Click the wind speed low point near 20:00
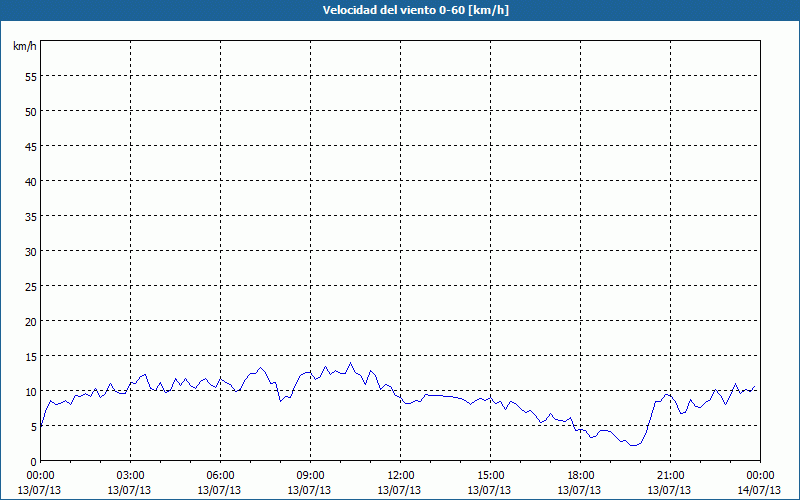The image size is (800, 500). (x=634, y=445)
